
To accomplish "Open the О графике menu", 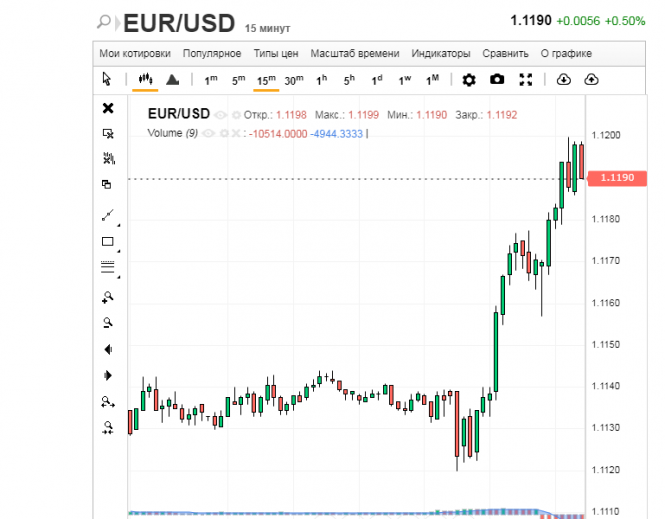I will pyautogui.click(x=566, y=53).
